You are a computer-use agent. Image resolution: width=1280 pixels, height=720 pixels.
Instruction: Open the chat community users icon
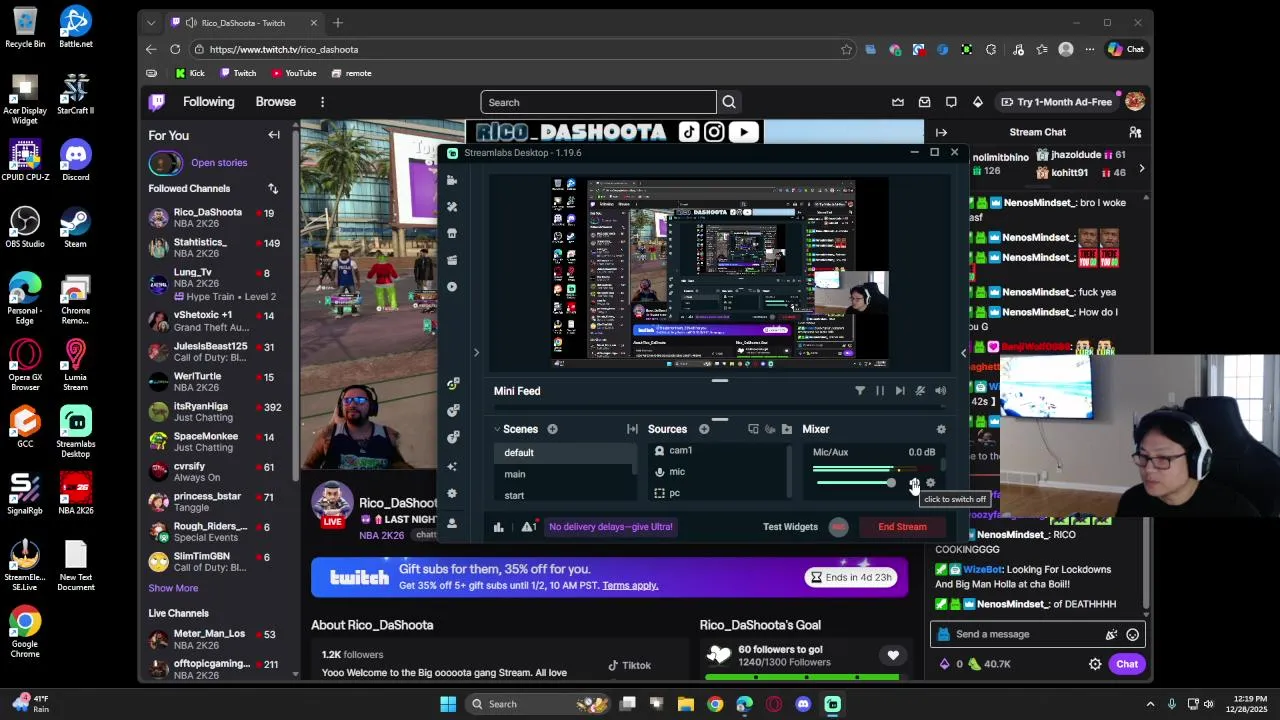point(1135,132)
